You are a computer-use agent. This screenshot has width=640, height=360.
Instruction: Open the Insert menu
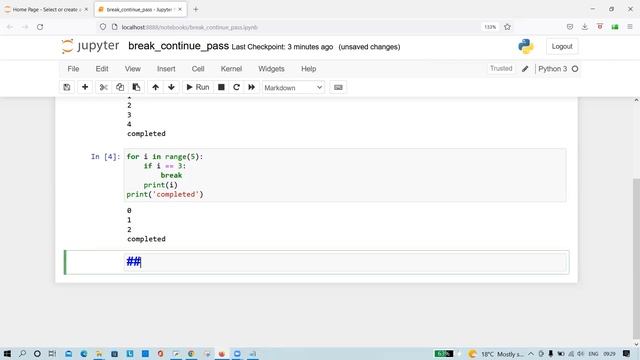tap(166, 69)
